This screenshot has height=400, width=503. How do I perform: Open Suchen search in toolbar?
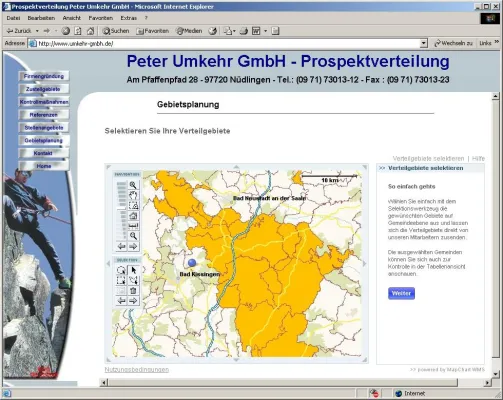click(116, 31)
